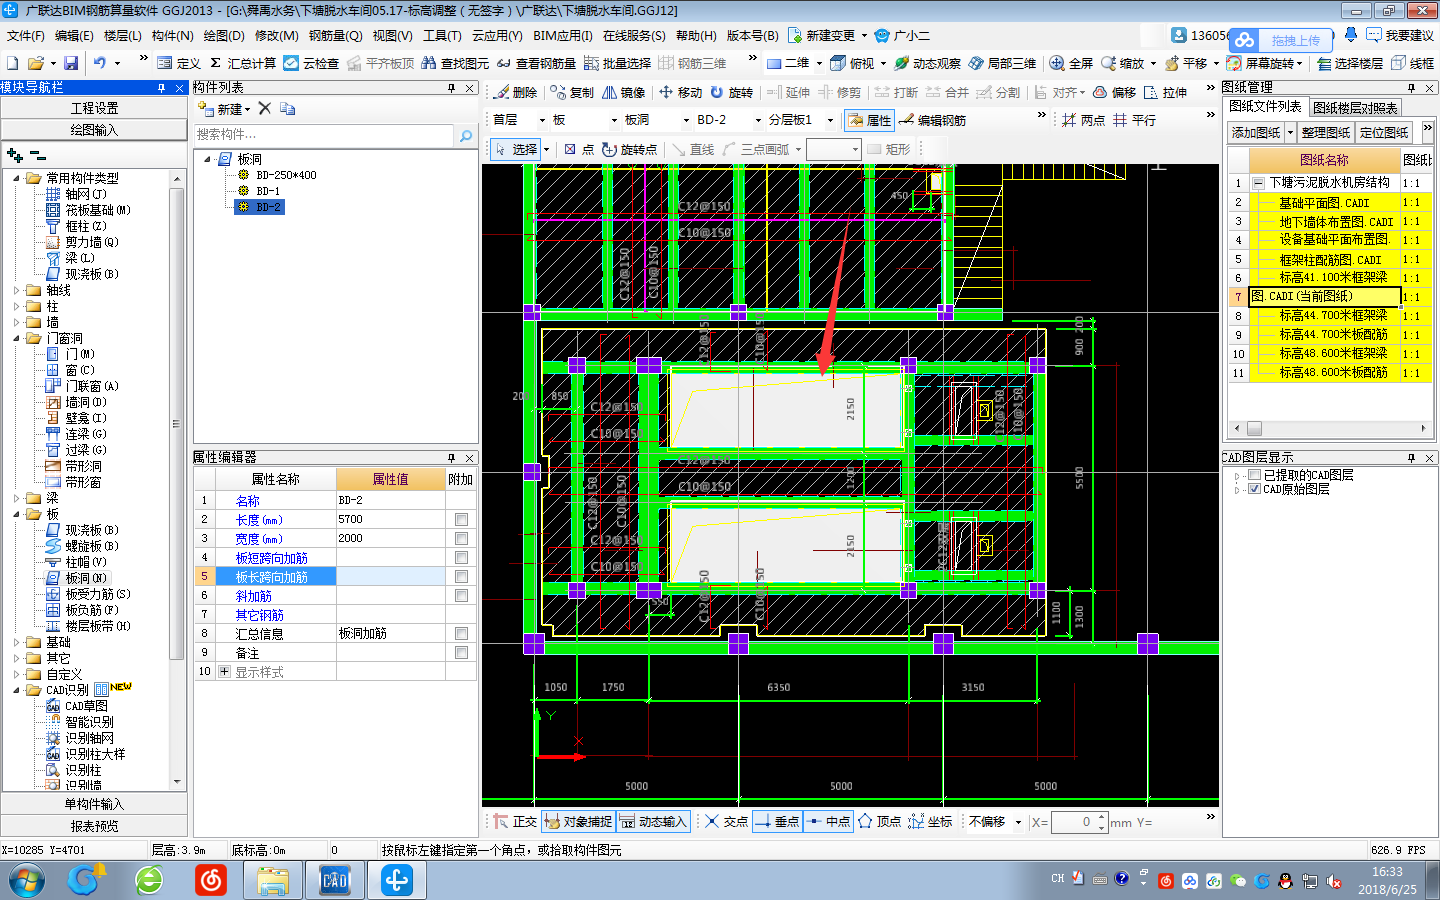Click the 复制 copy tool
The image size is (1440, 900).
point(572,92)
